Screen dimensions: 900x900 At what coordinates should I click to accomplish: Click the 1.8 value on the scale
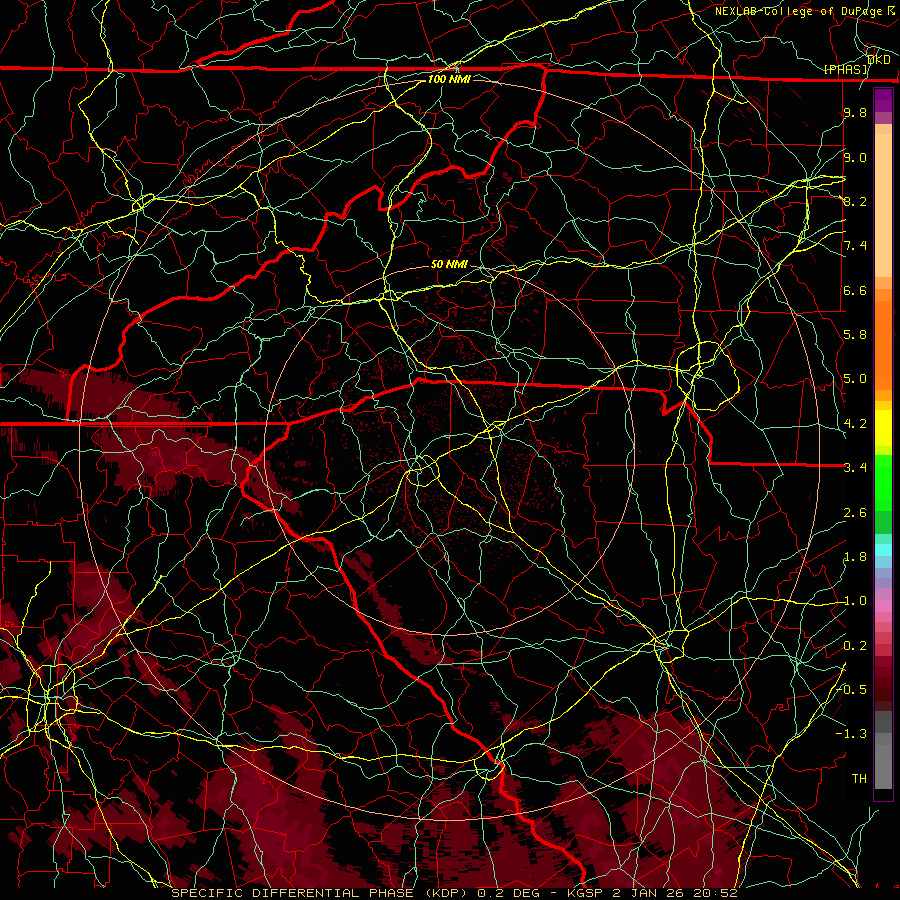(x=855, y=556)
